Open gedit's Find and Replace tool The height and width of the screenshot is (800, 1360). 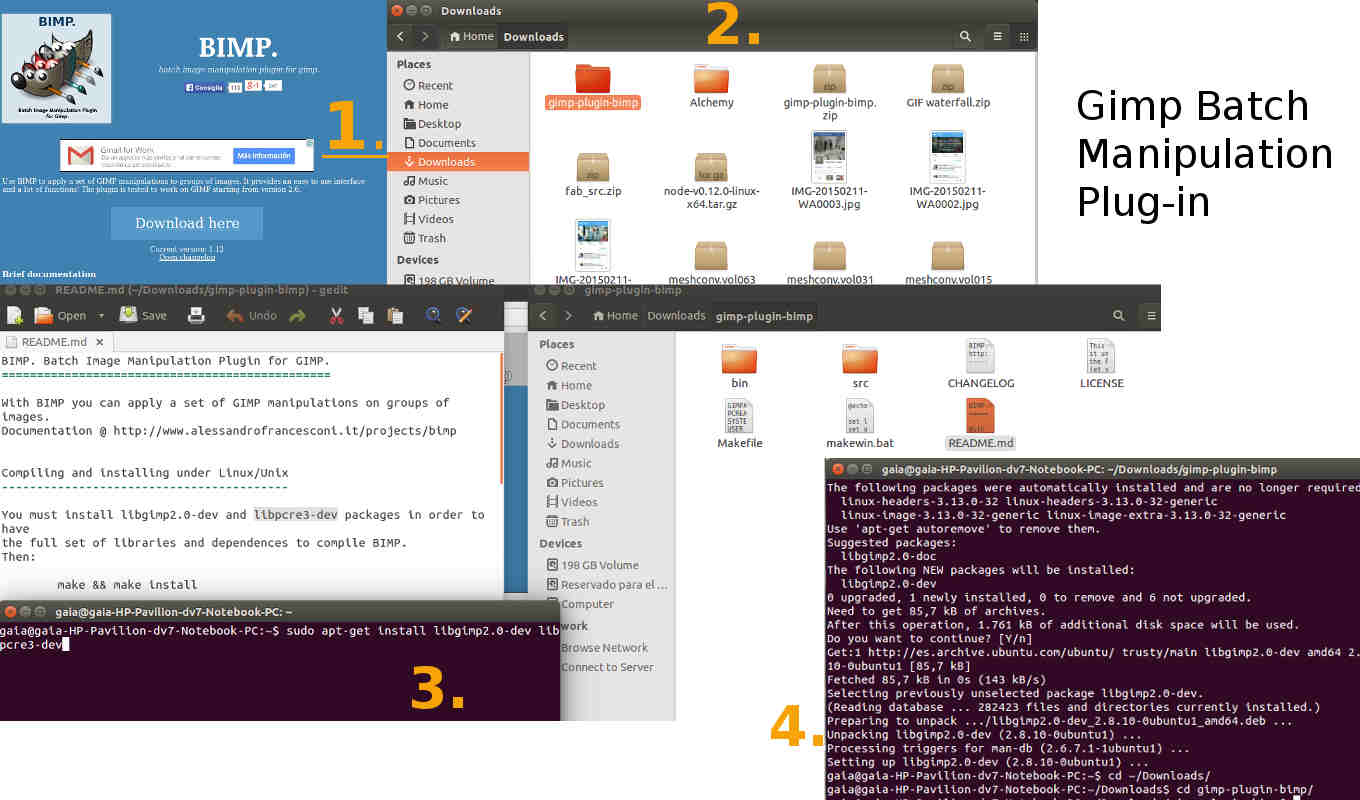coord(463,316)
